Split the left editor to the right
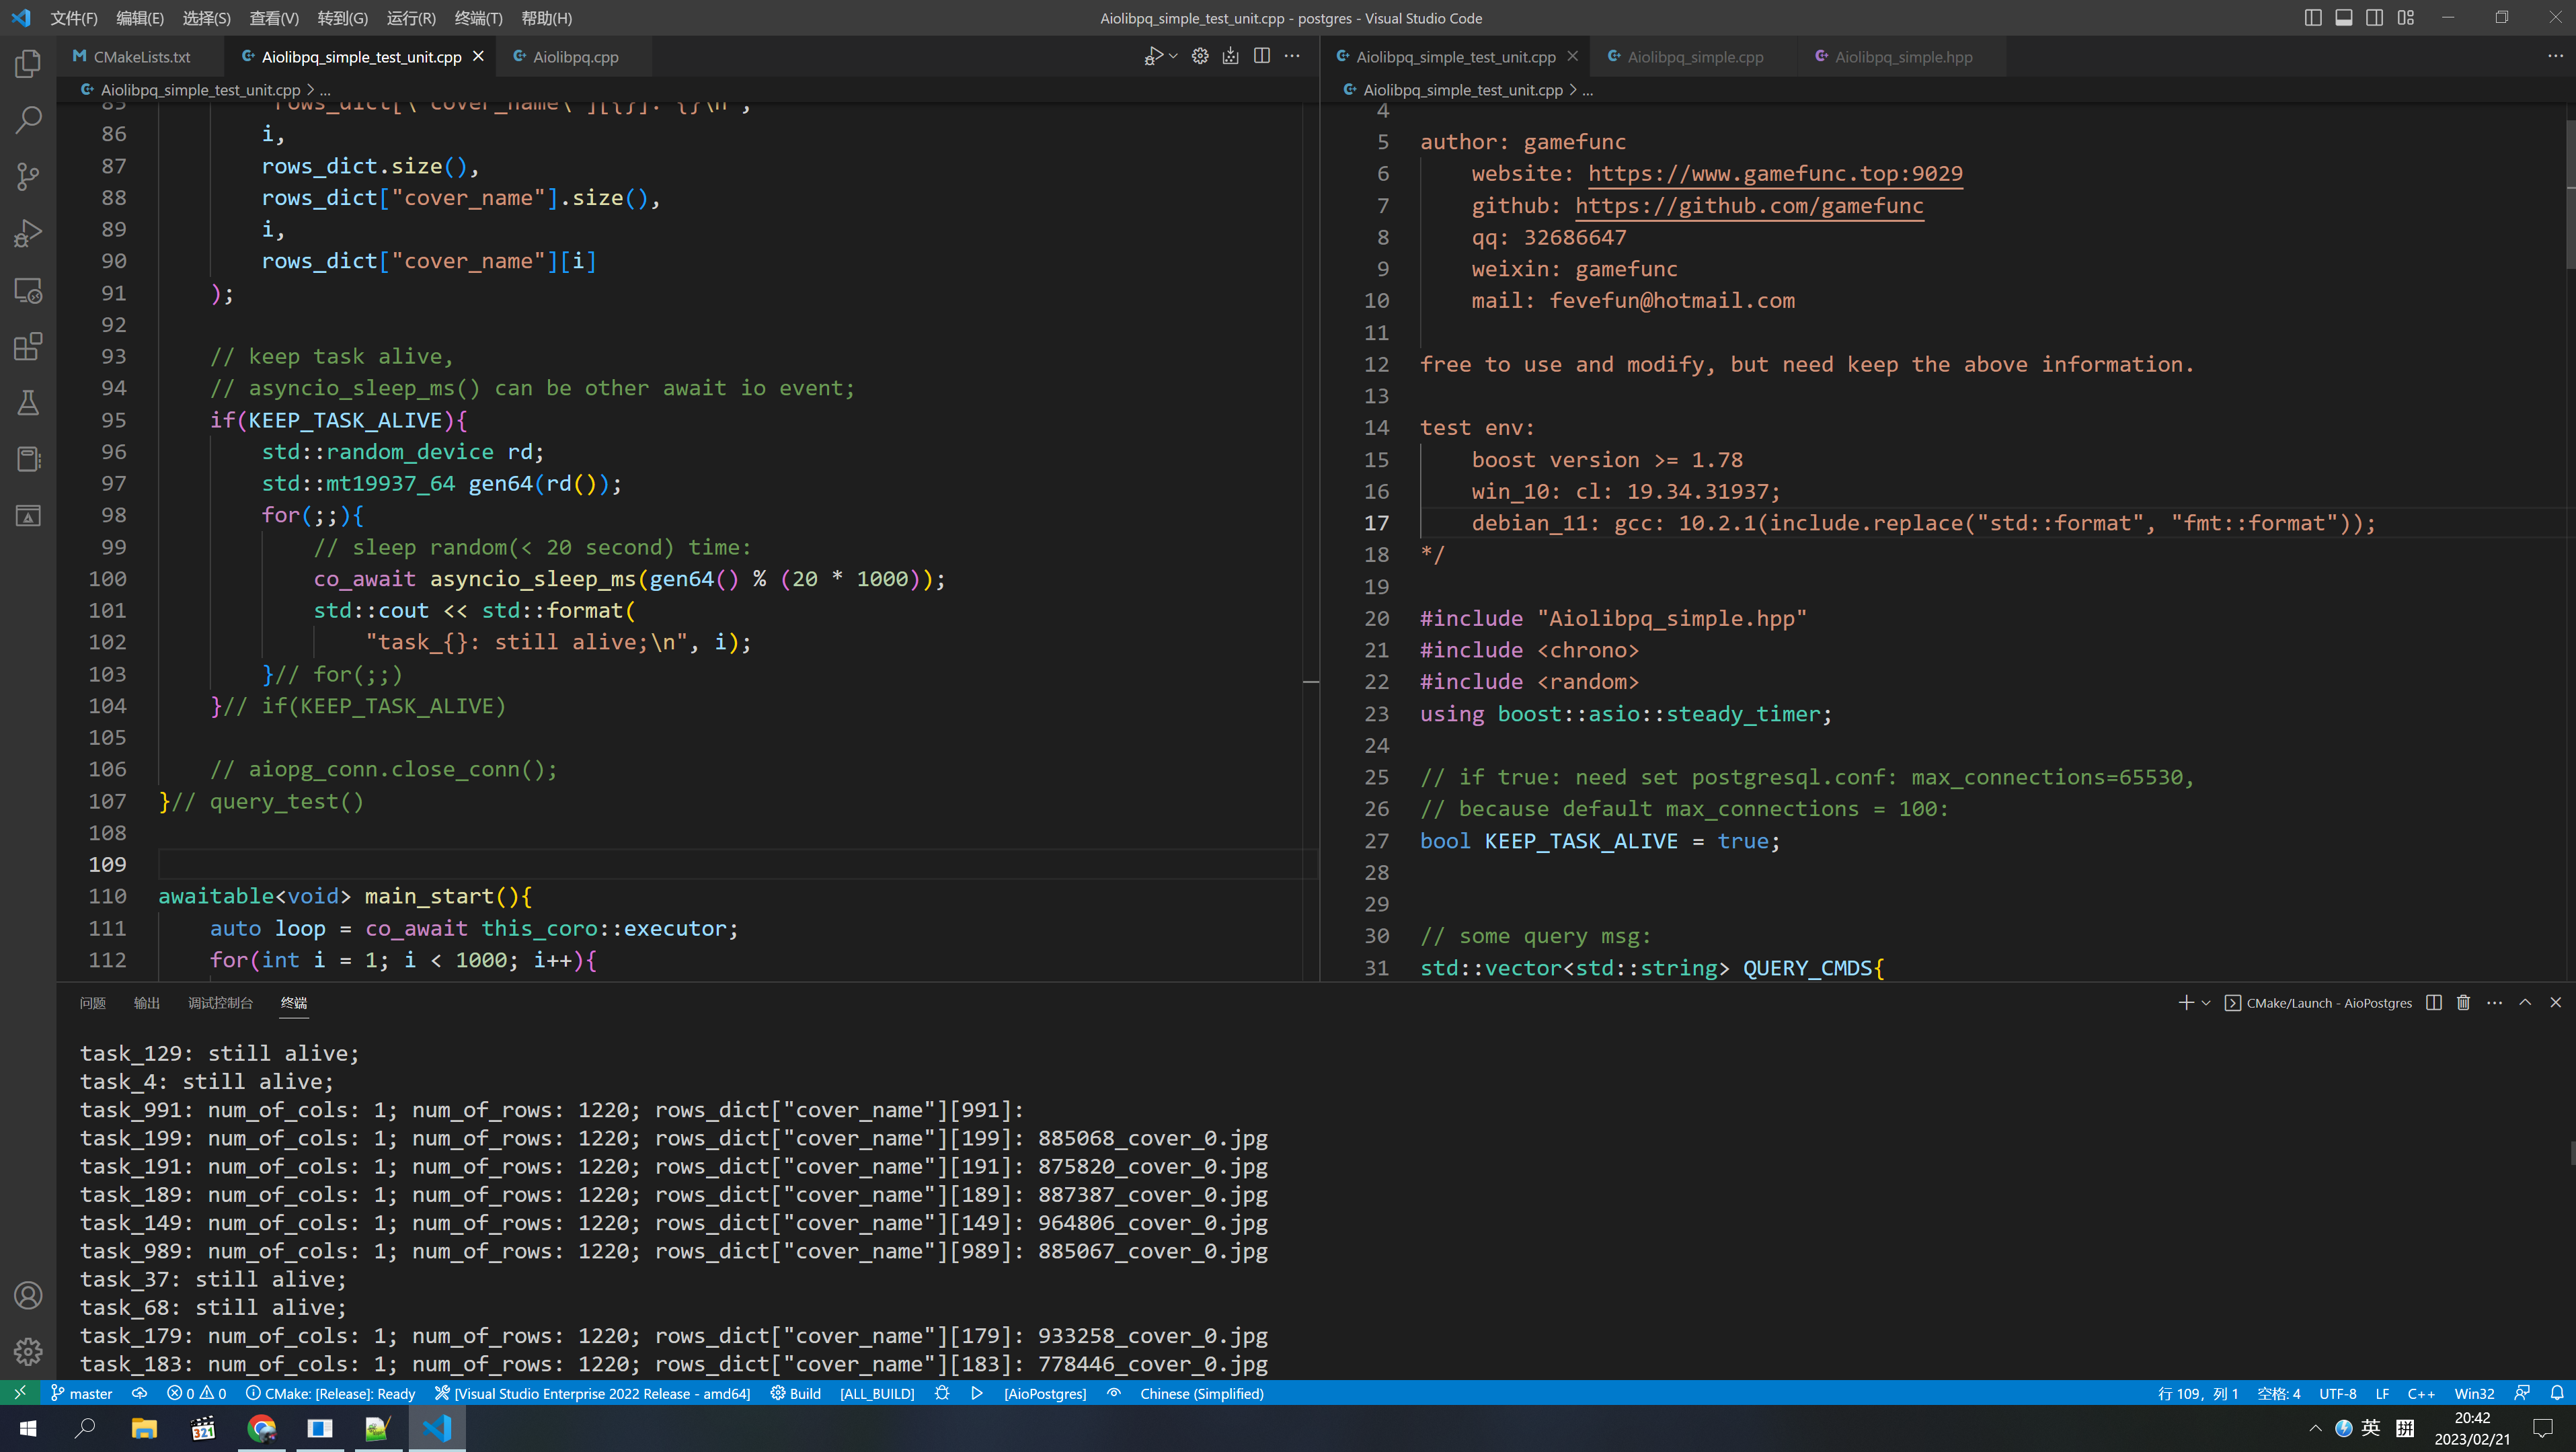This screenshot has width=2576, height=1452. tap(1262, 56)
